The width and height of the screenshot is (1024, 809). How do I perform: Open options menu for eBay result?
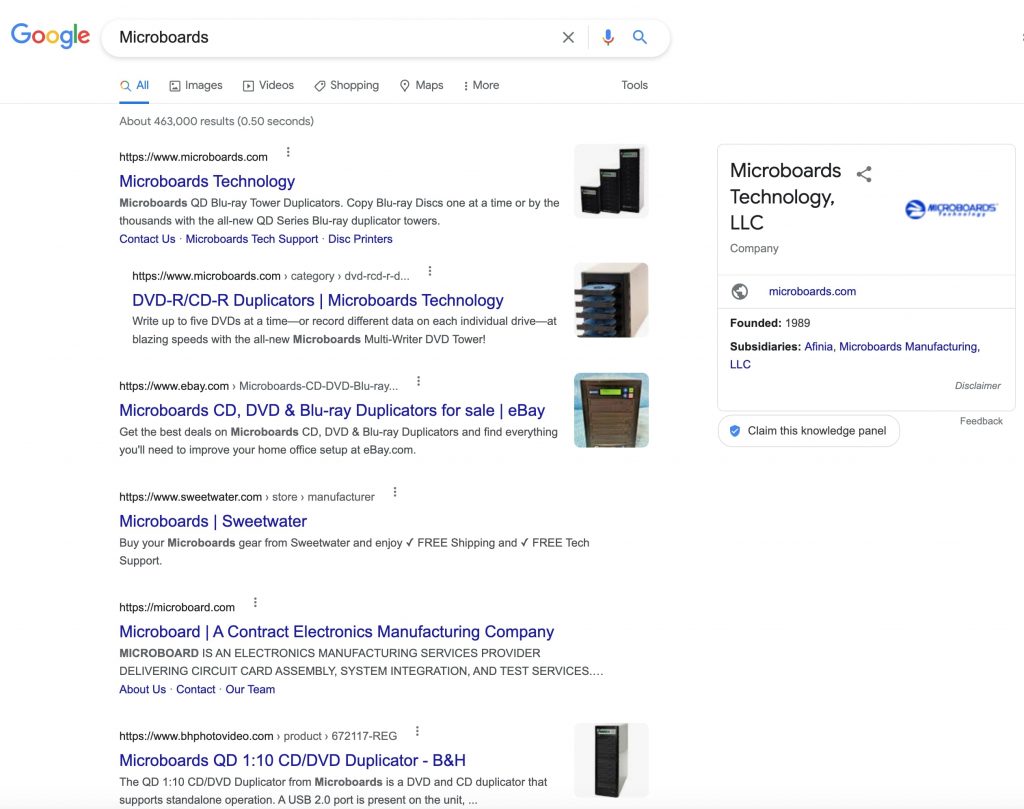(x=418, y=381)
